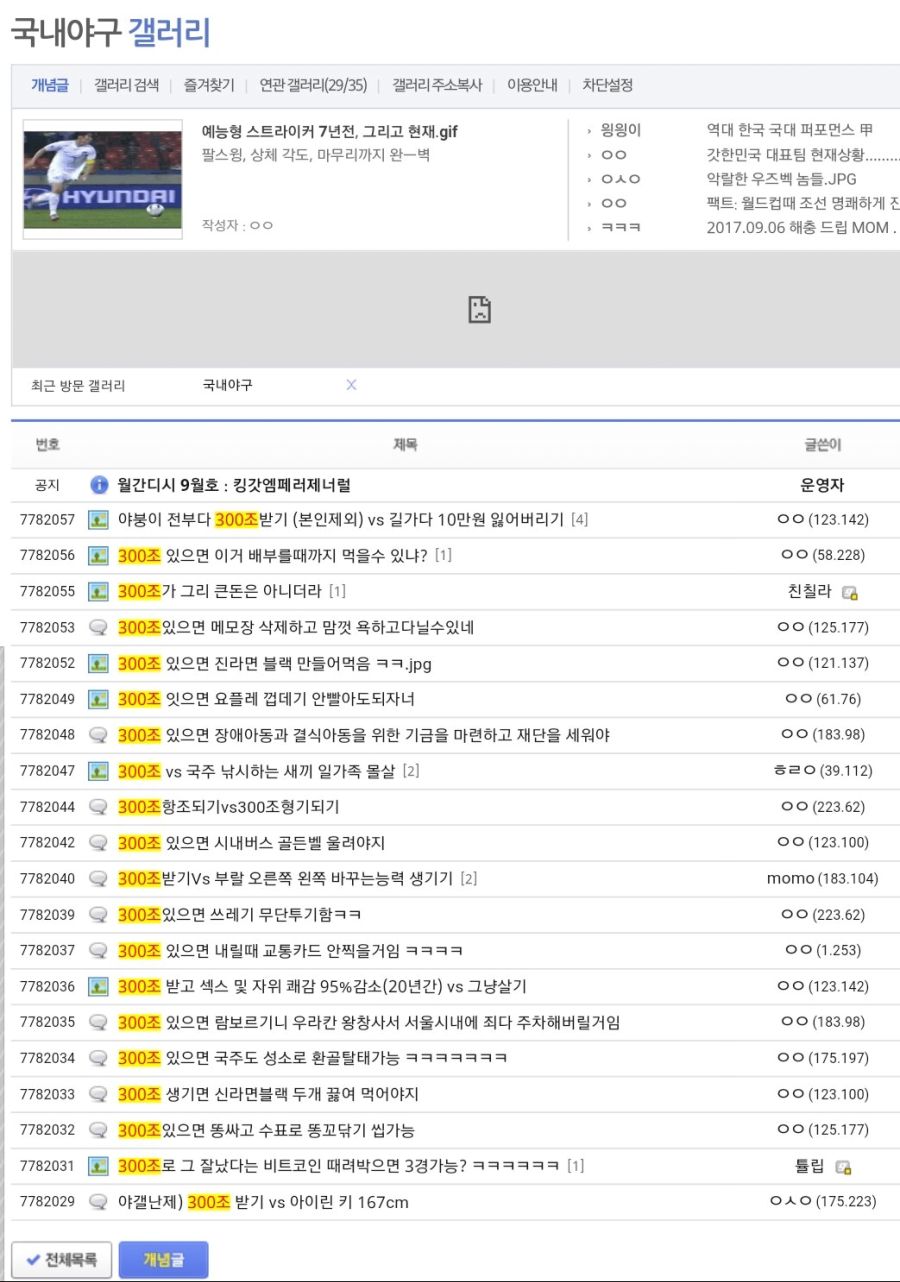Click the blue 개념글 button at the bottom
900x1282 pixels.
click(x=162, y=1259)
